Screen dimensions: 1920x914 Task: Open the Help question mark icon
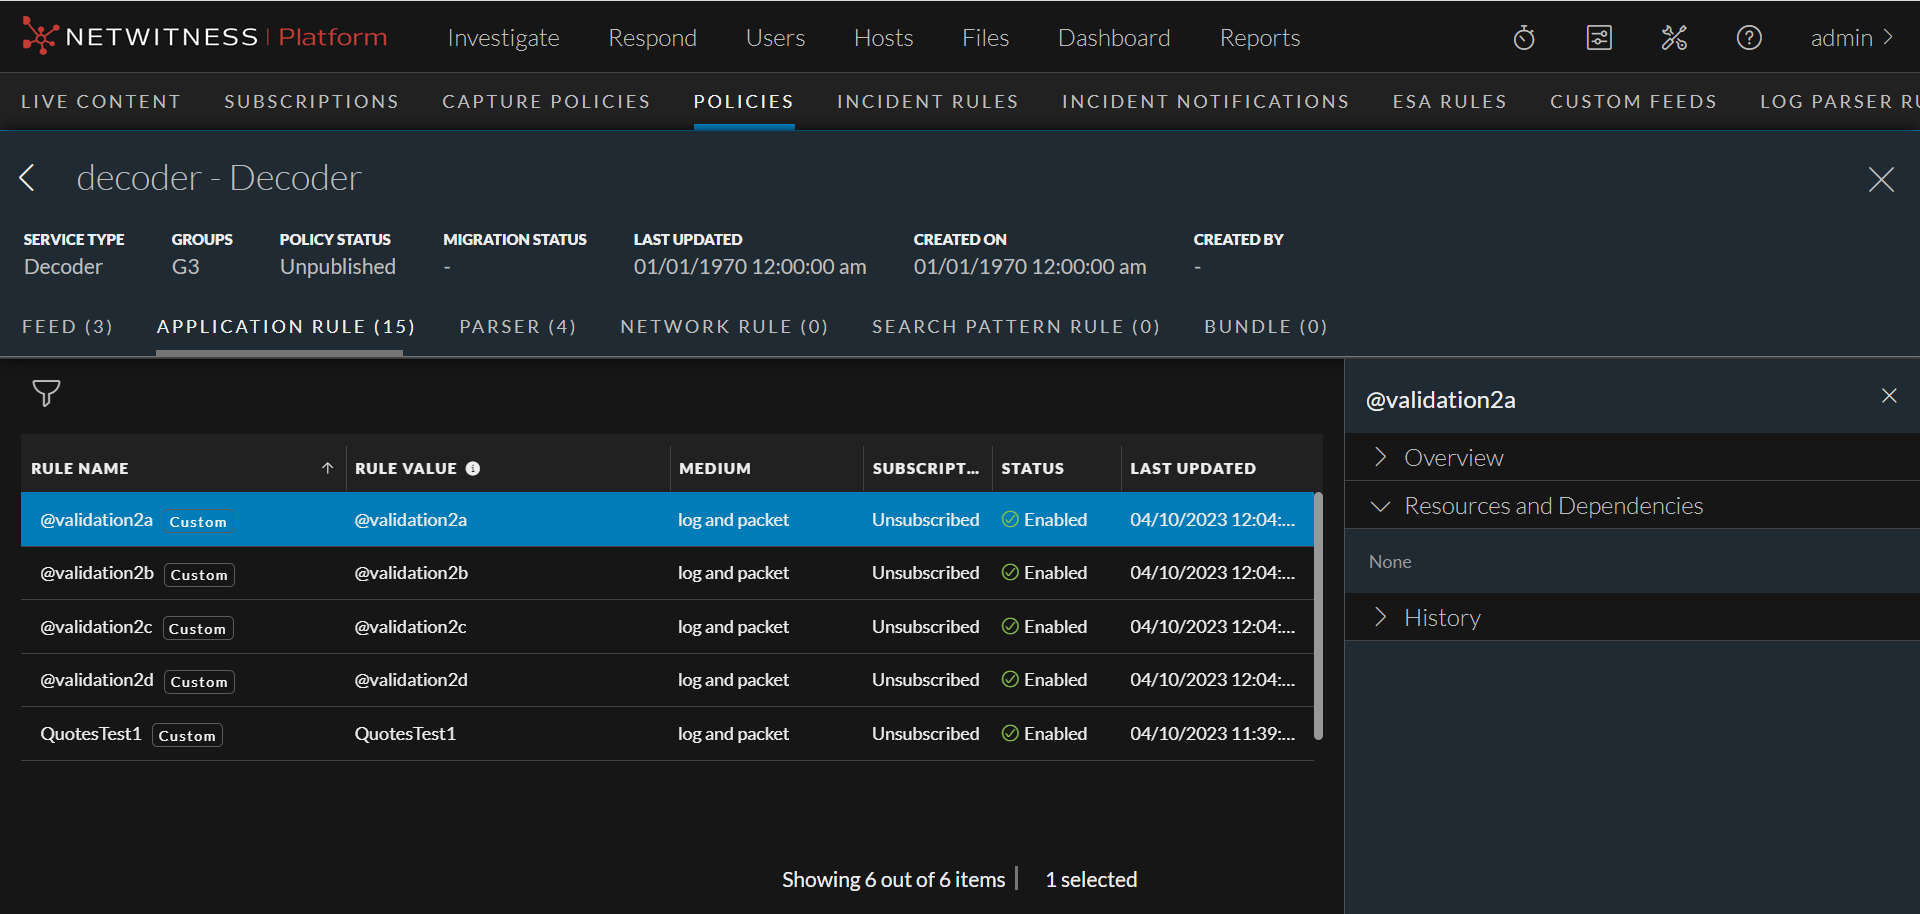1749,37
